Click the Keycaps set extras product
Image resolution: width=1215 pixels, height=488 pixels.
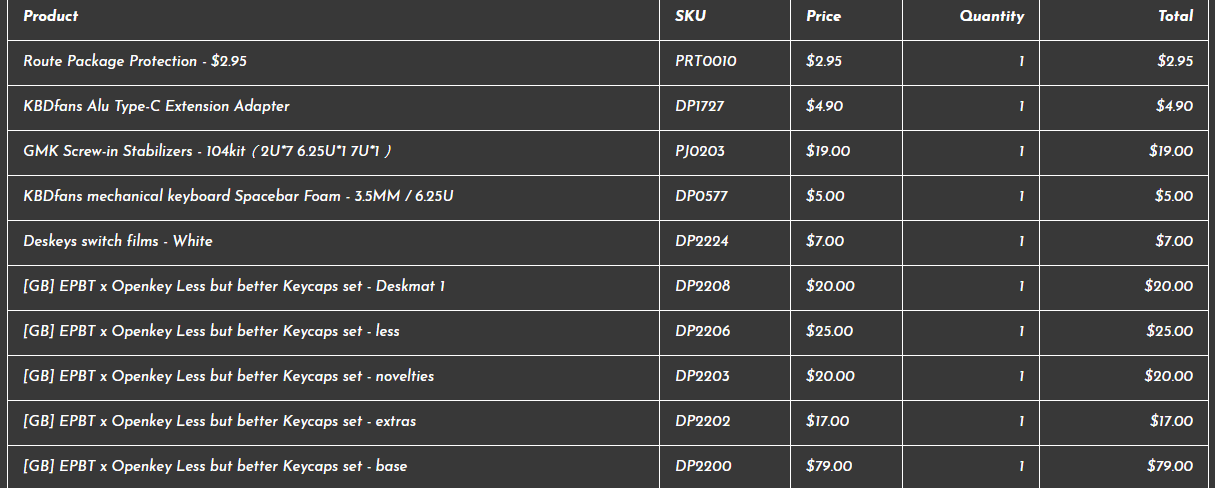[x=219, y=421]
